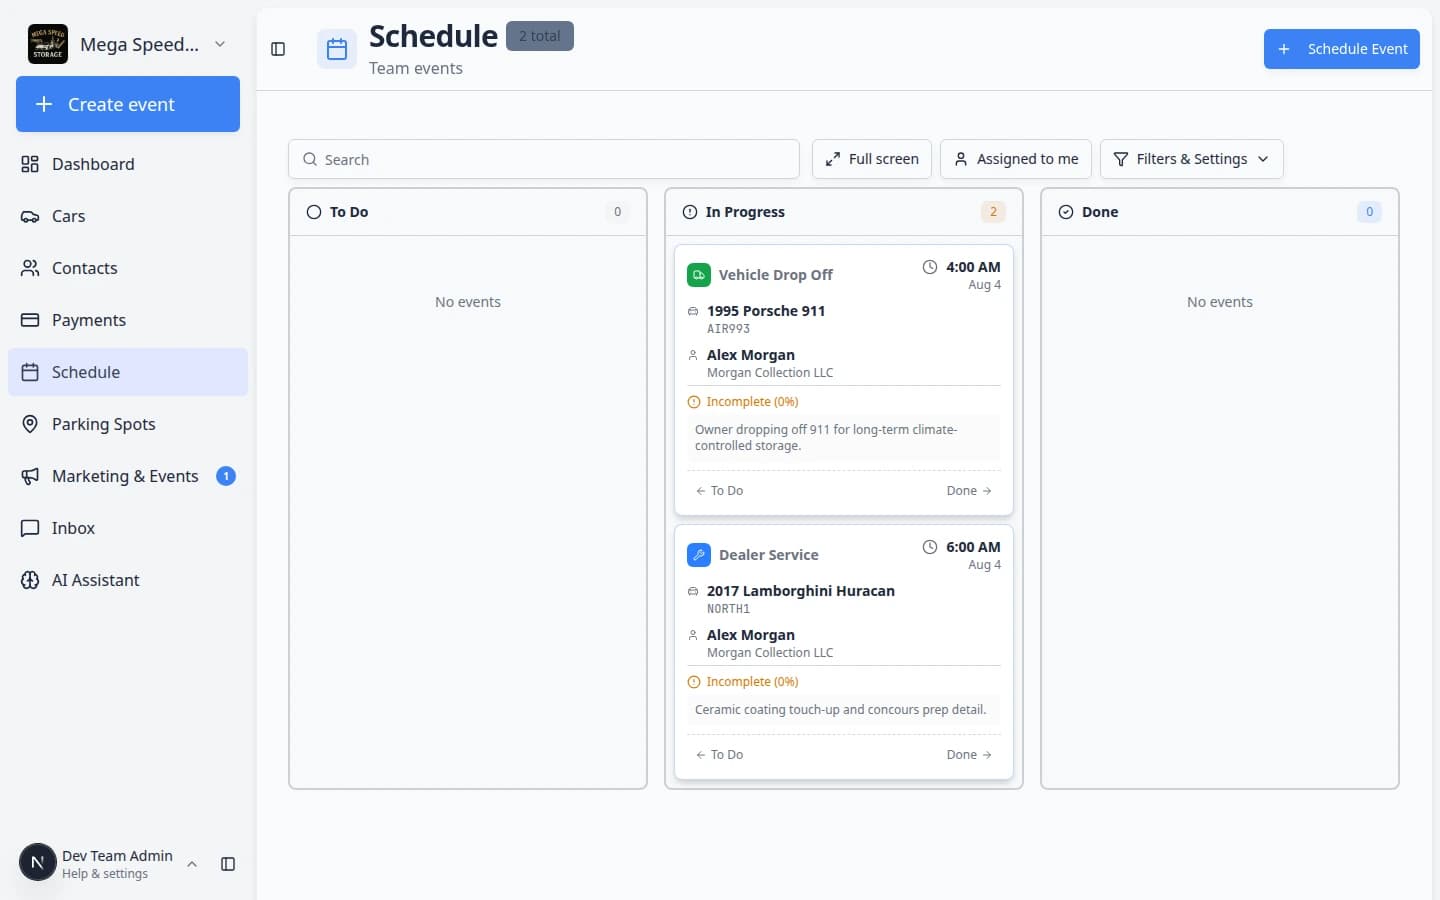The image size is (1440, 900).
Task: Click the Help & settings text
Action: coord(105,874)
